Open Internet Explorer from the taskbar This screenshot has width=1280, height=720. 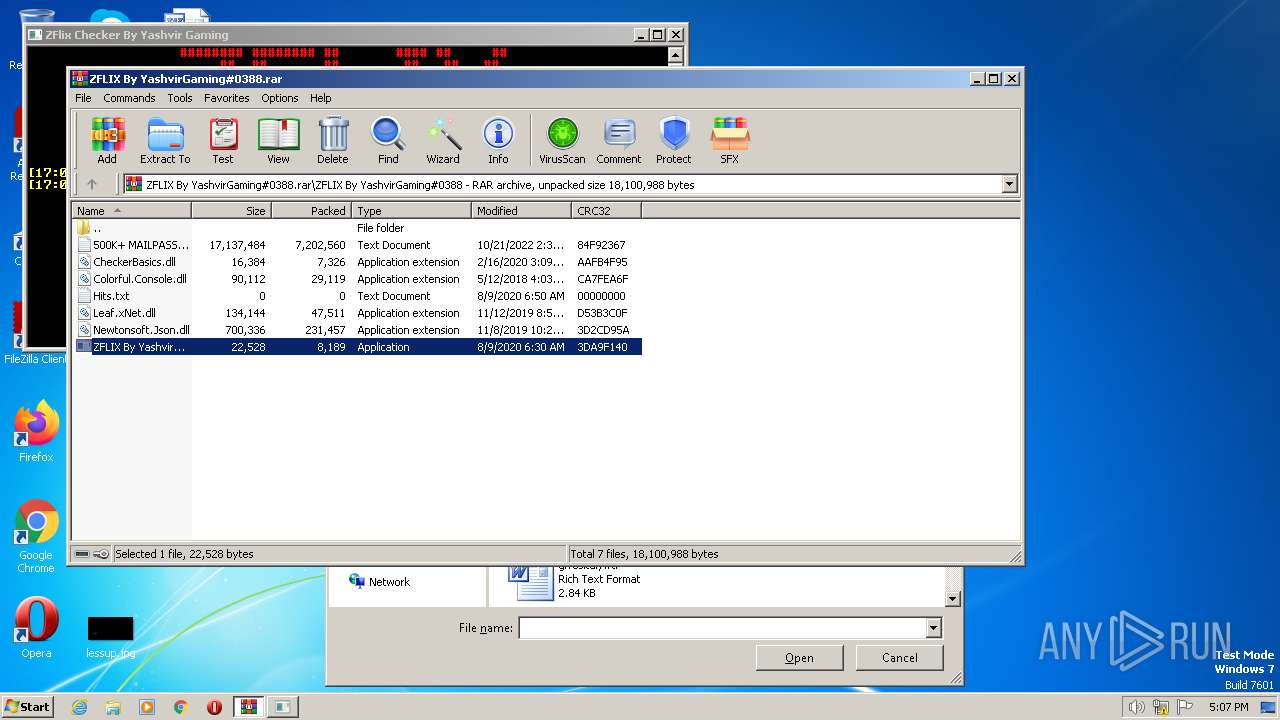[x=79, y=707]
